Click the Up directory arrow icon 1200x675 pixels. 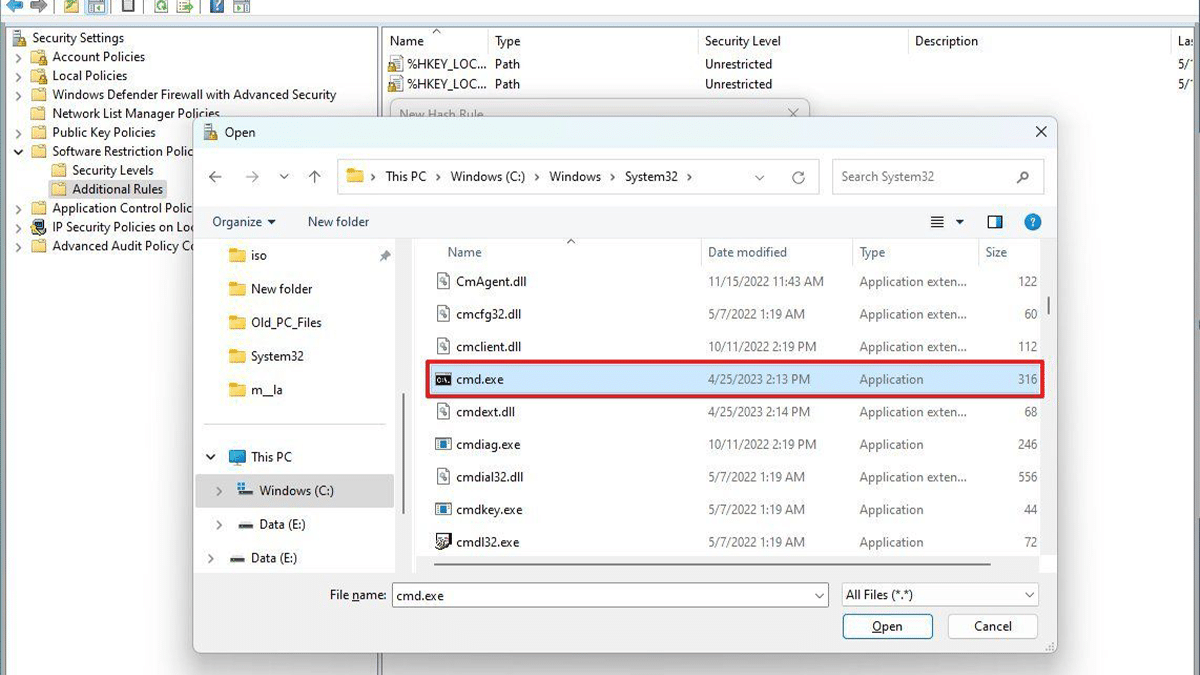point(315,177)
